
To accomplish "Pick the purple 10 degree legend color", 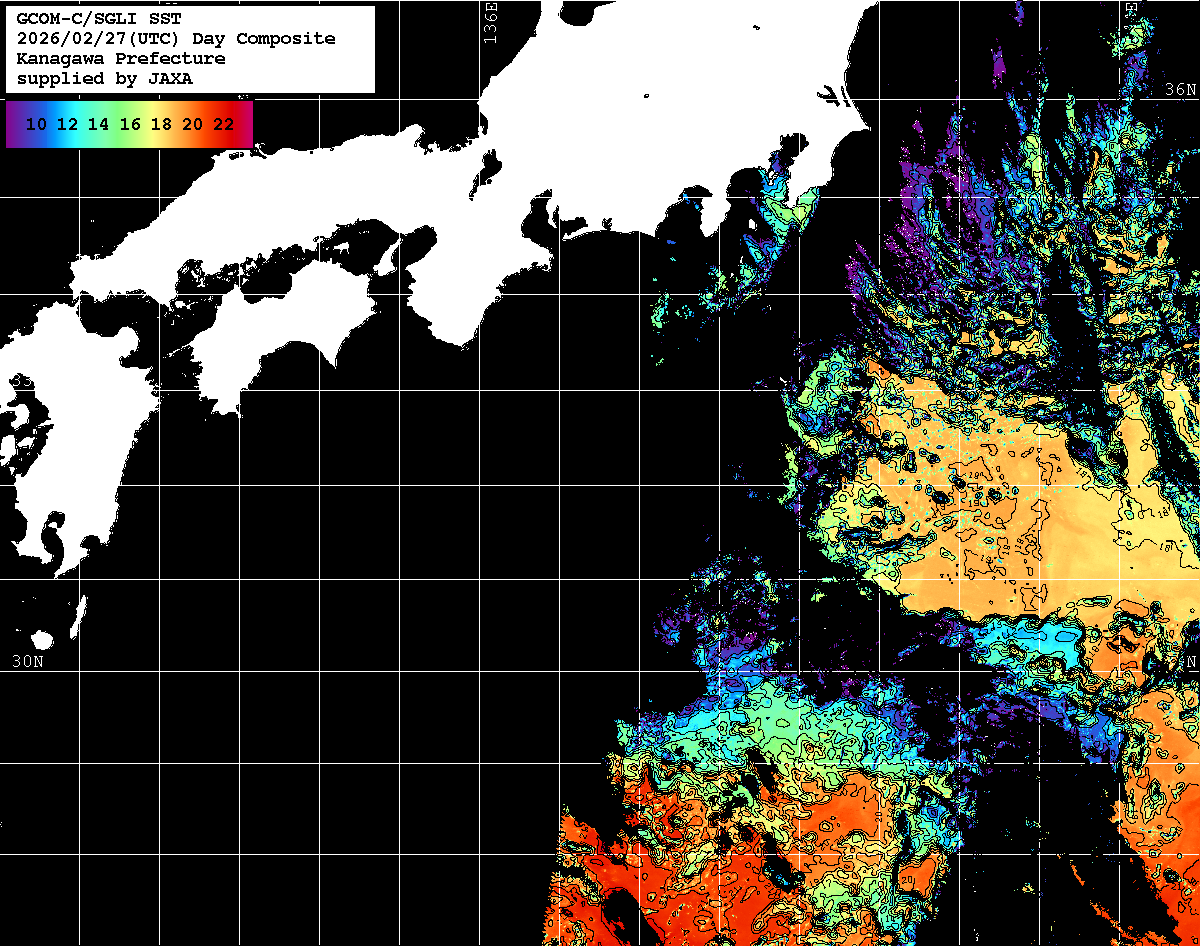I will [x=36, y=125].
